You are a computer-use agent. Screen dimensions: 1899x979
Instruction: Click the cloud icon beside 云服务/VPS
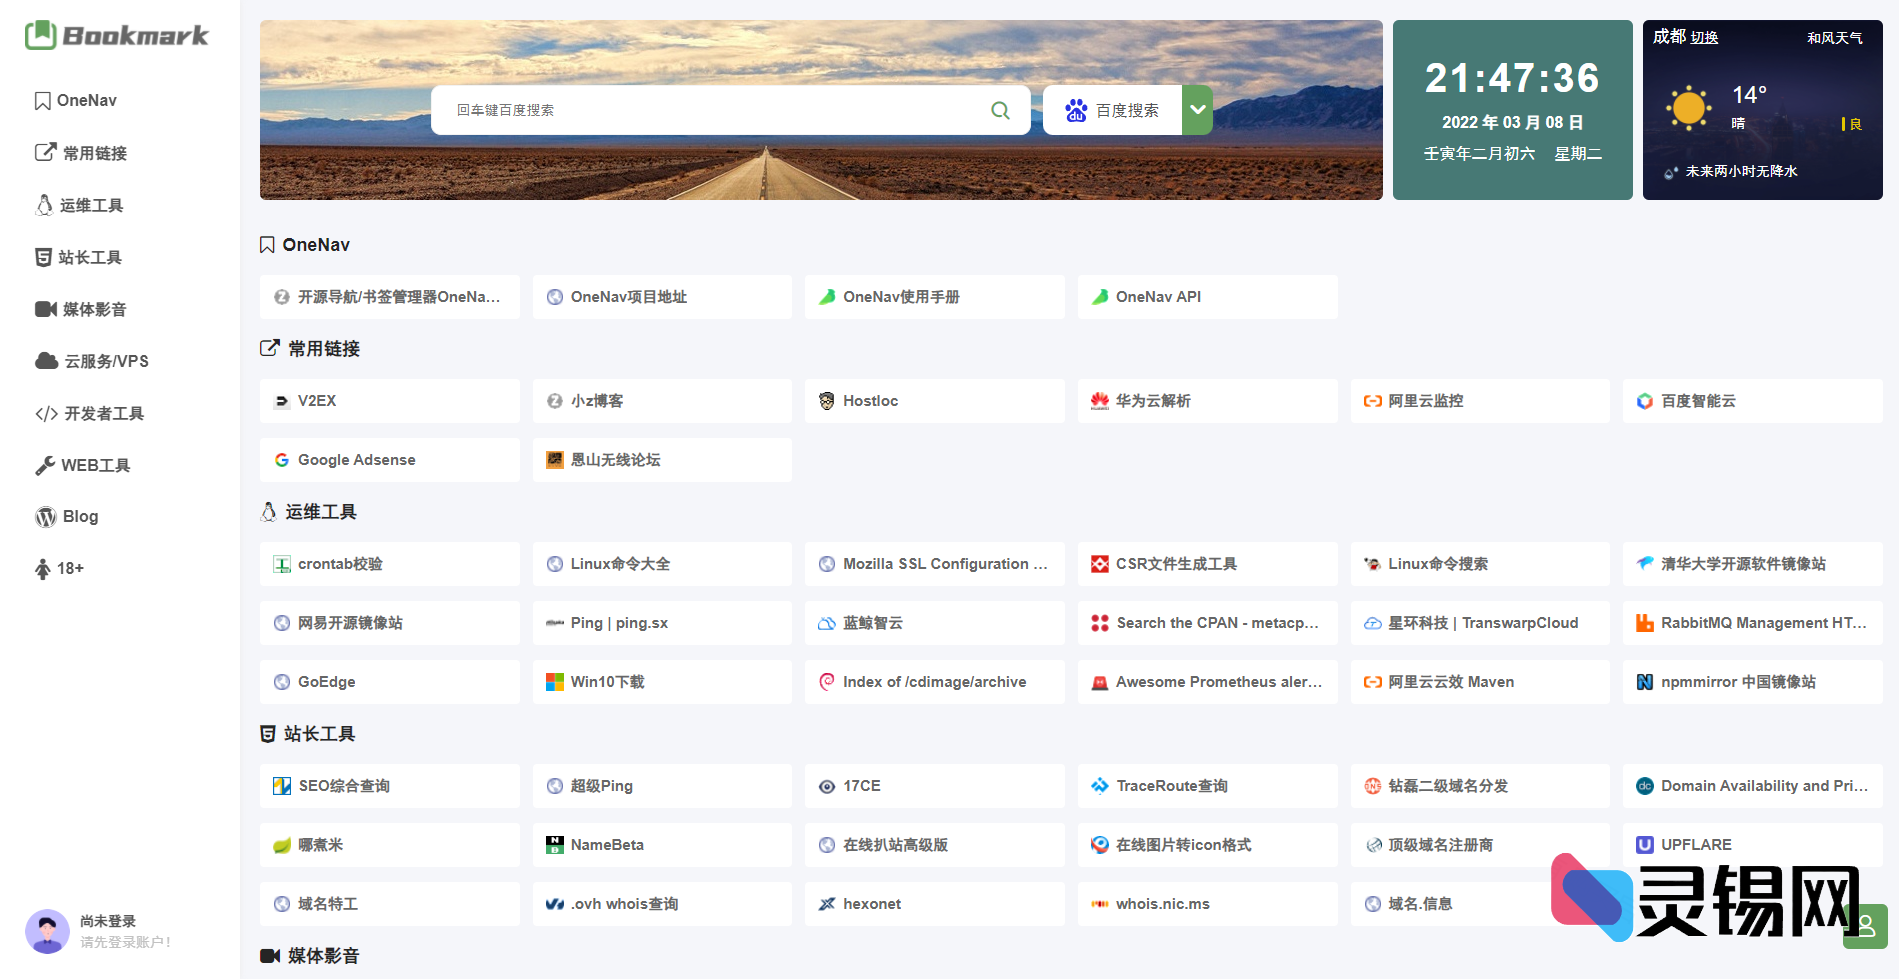point(46,360)
